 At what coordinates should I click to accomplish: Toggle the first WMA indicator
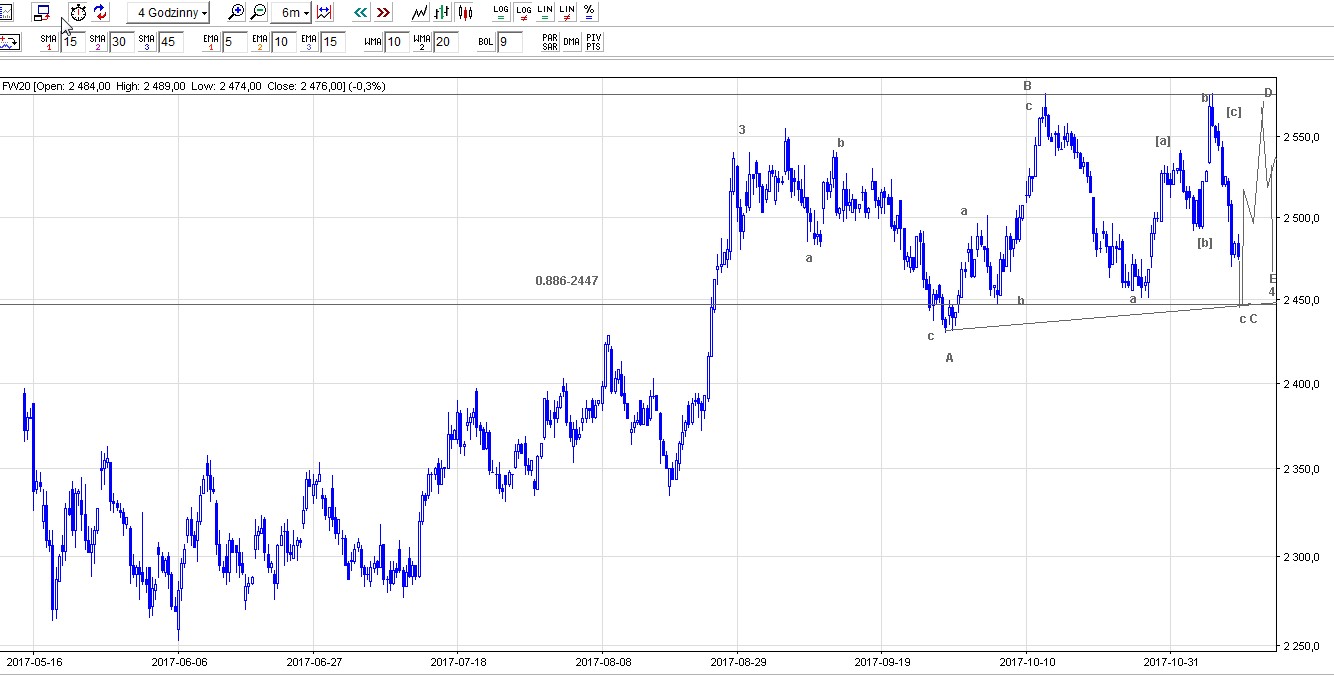click(x=373, y=42)
